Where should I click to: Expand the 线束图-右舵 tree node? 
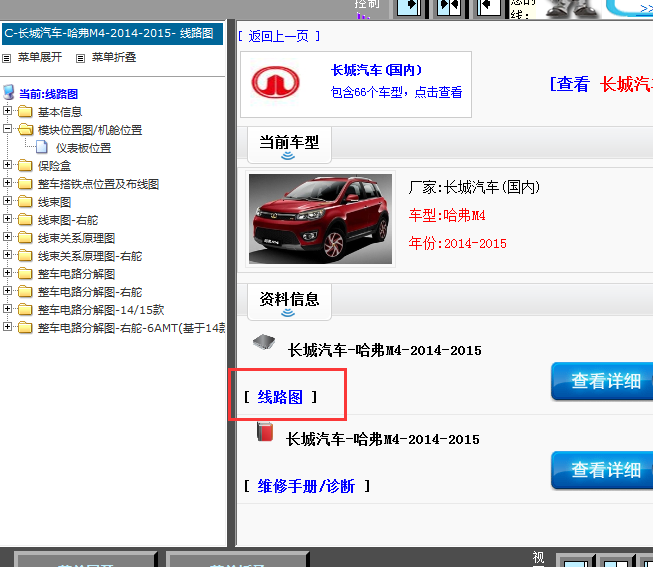click(x=7, y=218)
